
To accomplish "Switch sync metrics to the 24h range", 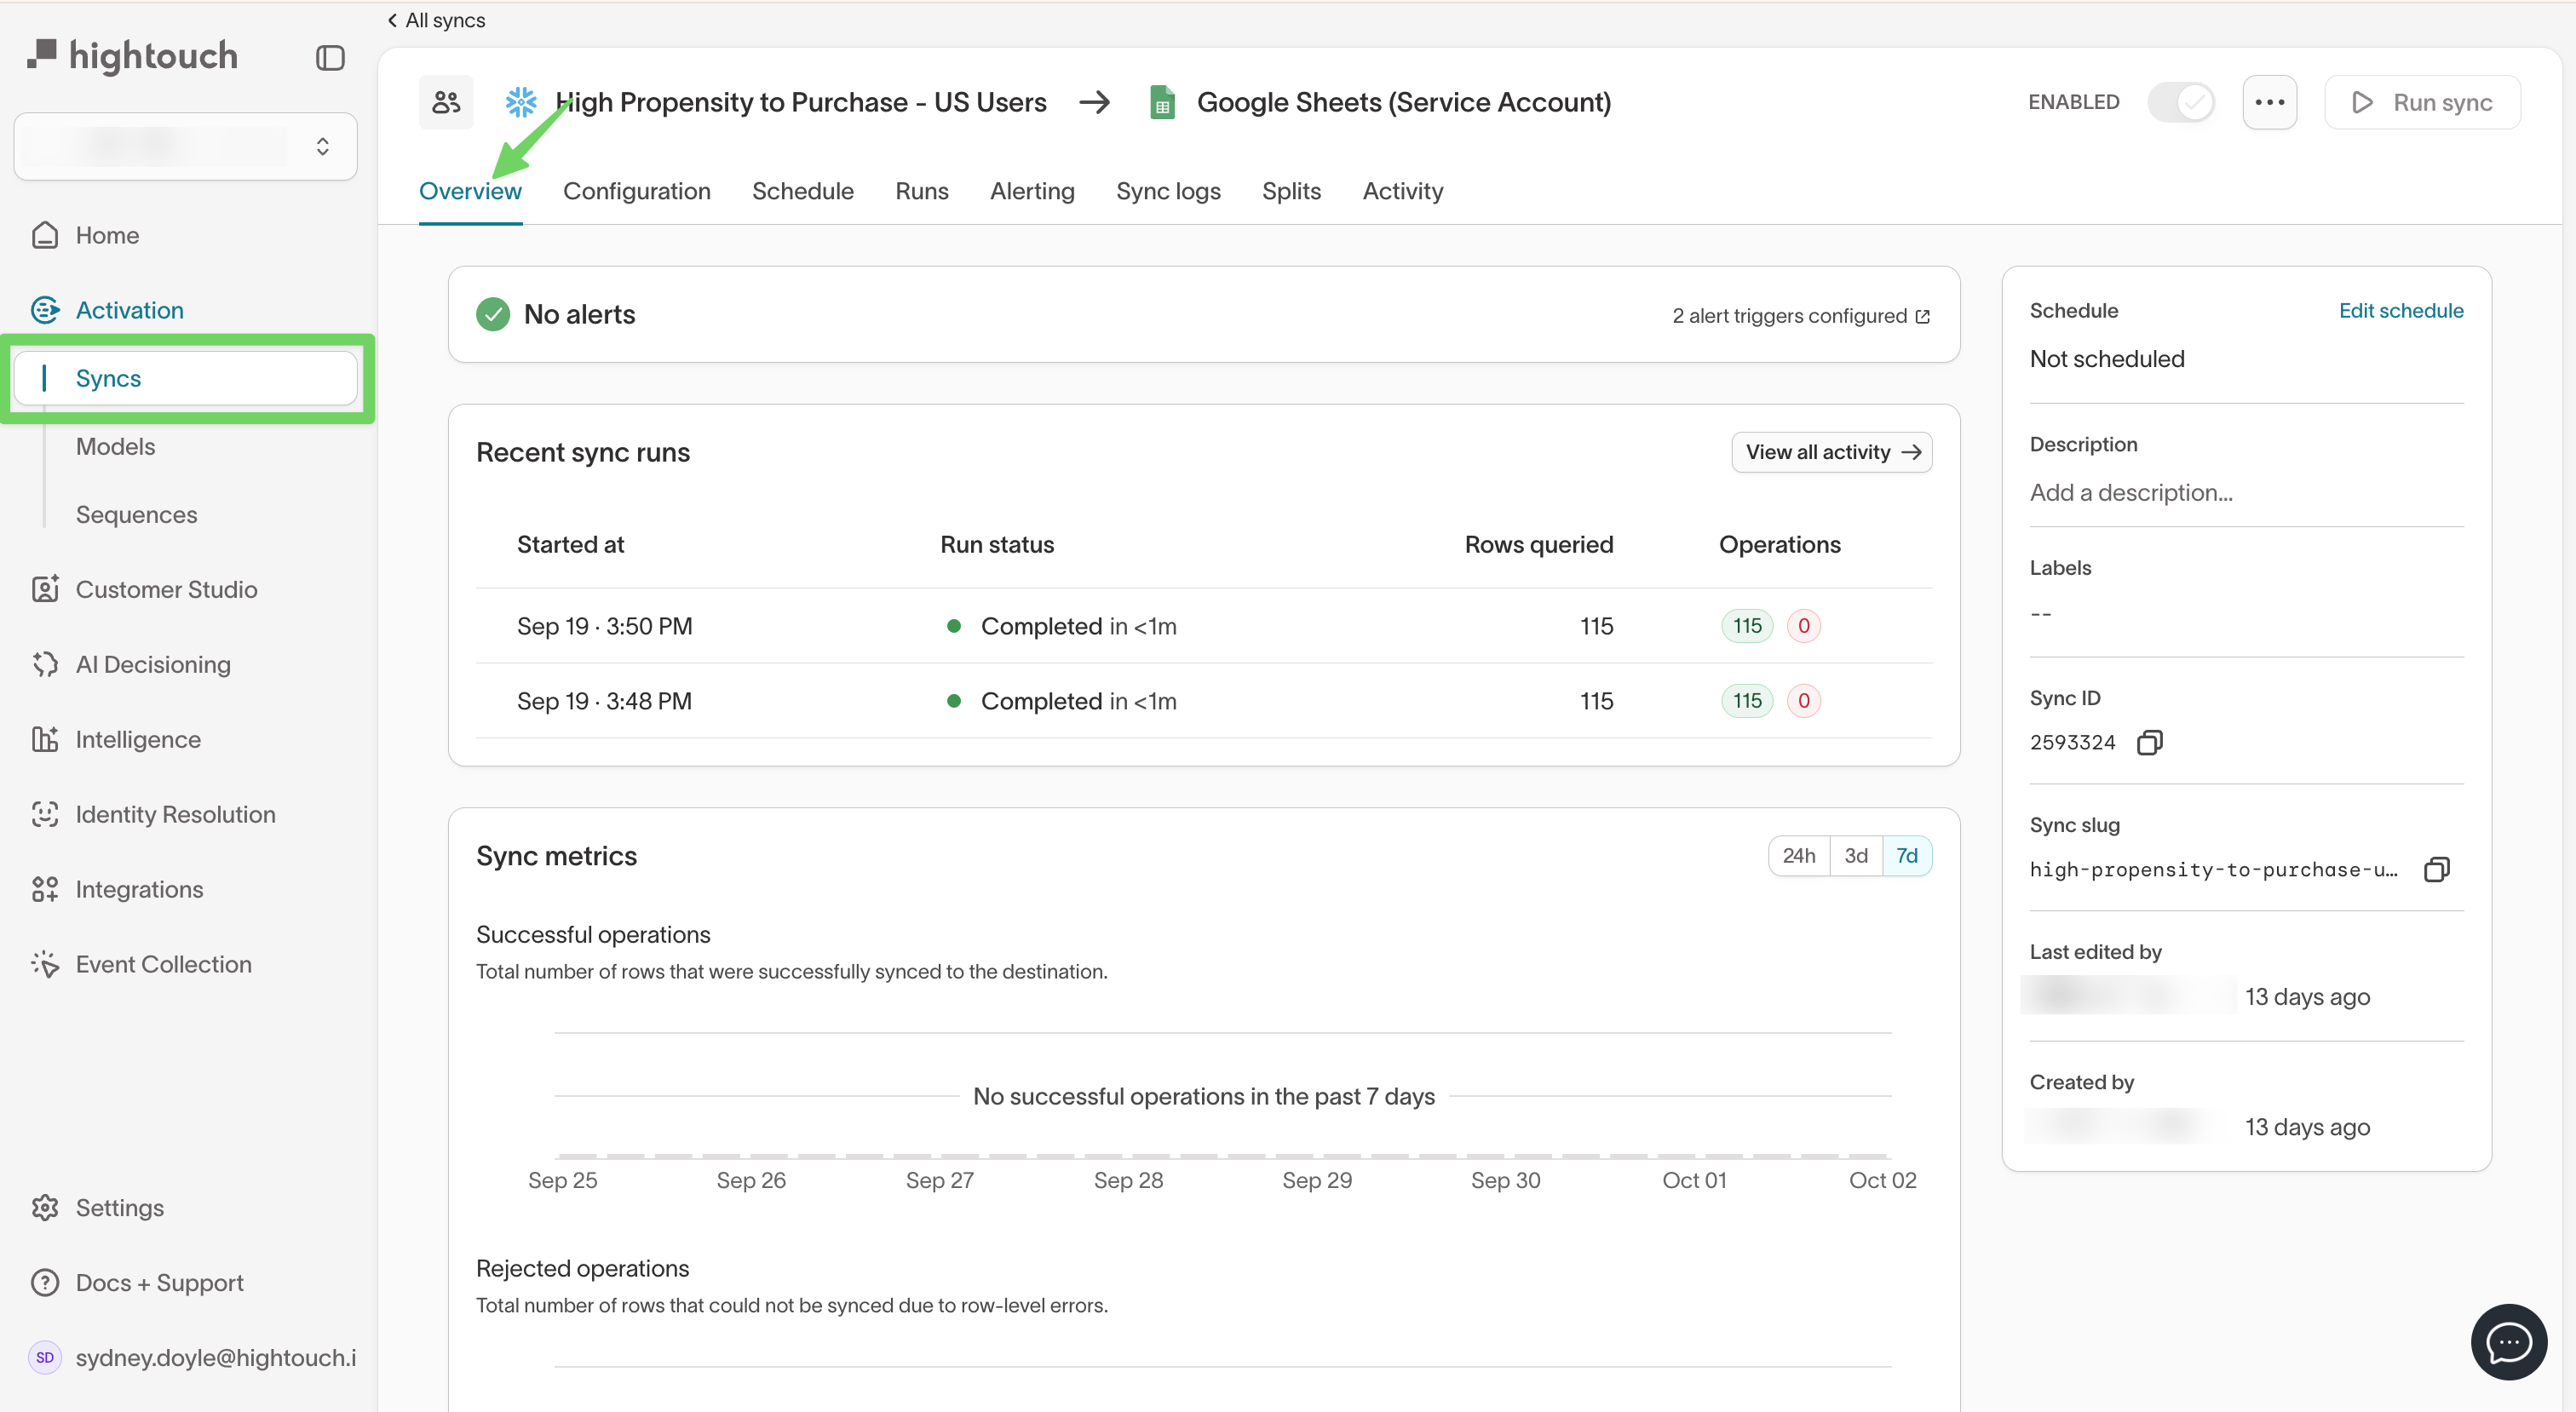I will tap(1798, 855).
